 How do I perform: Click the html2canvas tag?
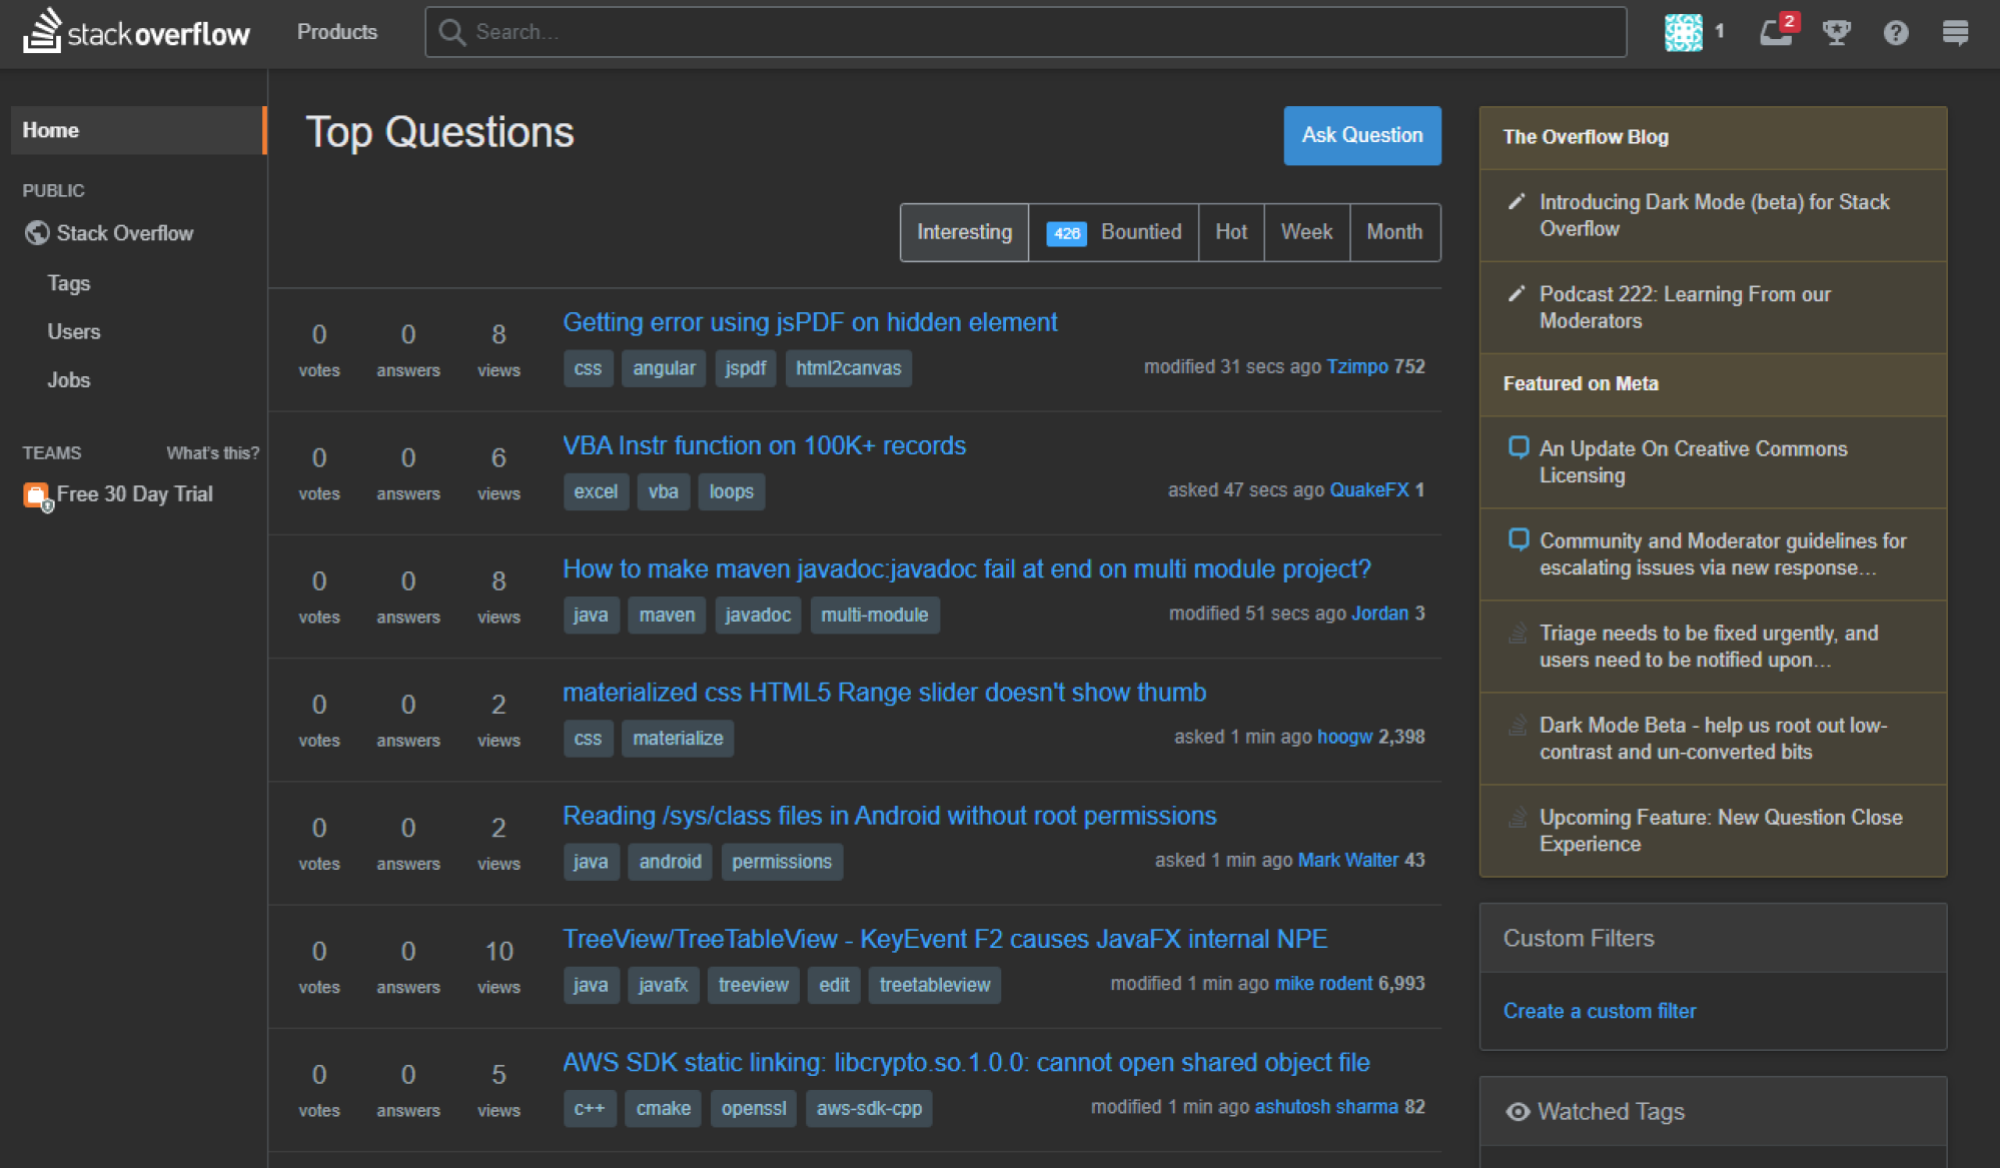(848, 368)
